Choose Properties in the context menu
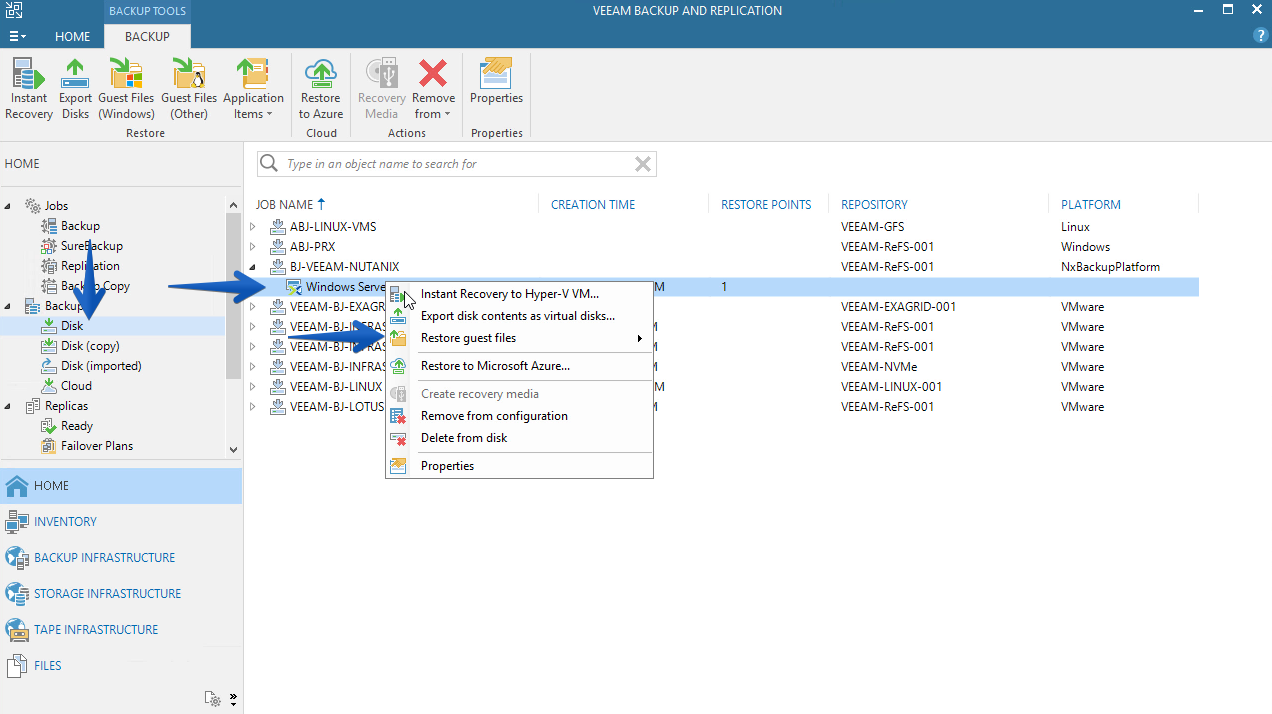Screen dimensions: 1272x714 tap(519, 466)
